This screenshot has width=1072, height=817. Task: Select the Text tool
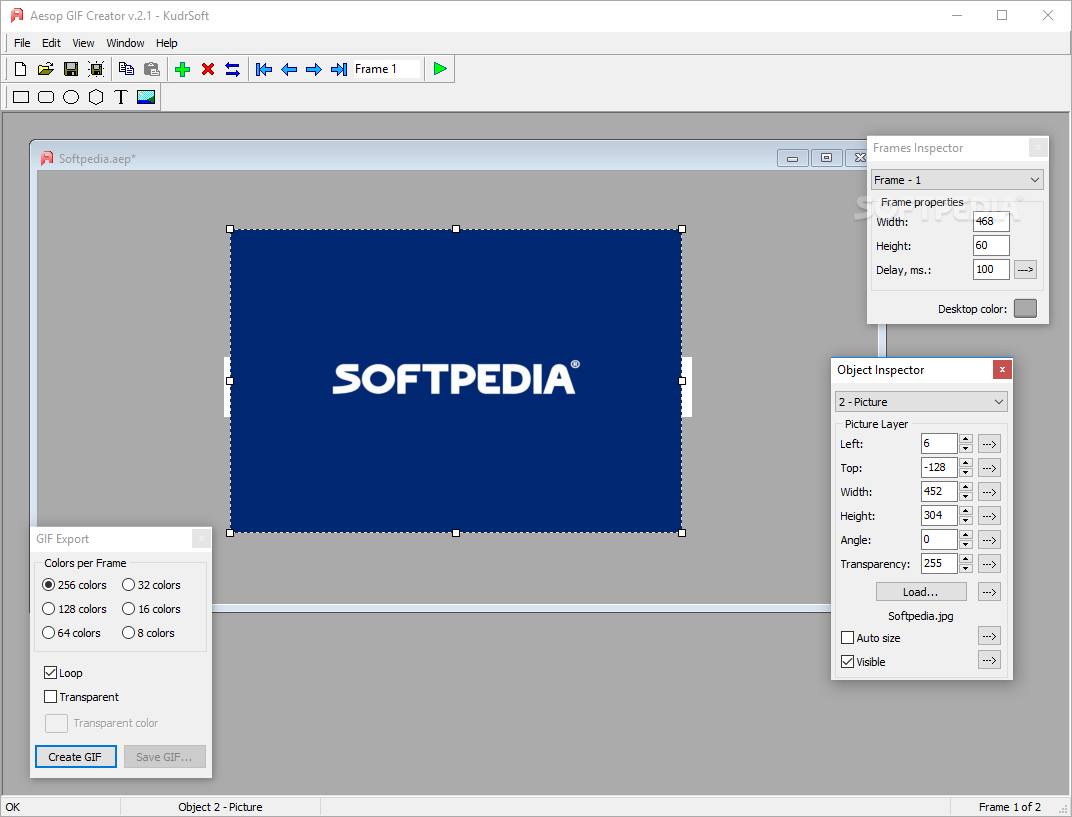point(121,97)
